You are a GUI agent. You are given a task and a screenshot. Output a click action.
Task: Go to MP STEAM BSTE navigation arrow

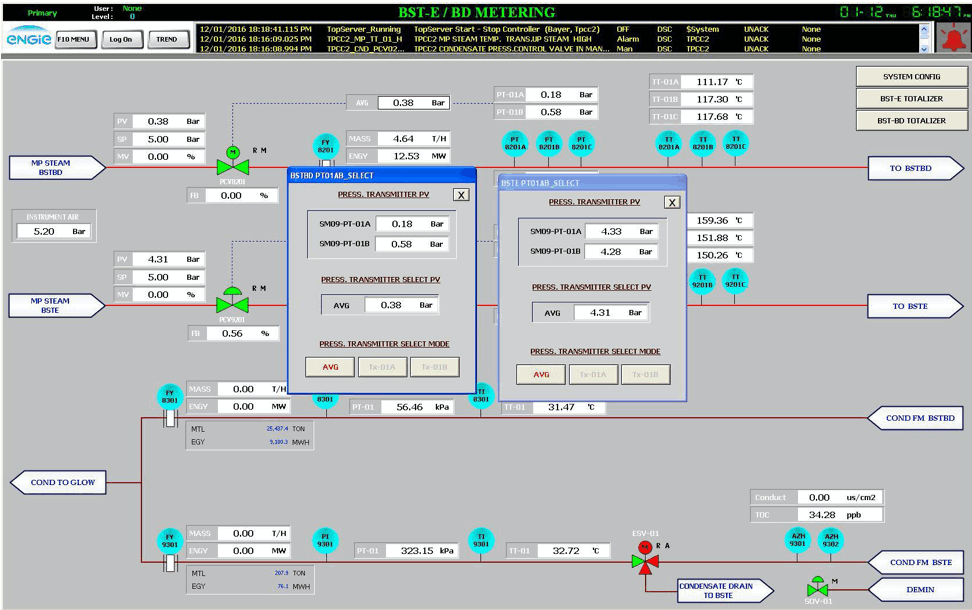(x=56, y=306)
